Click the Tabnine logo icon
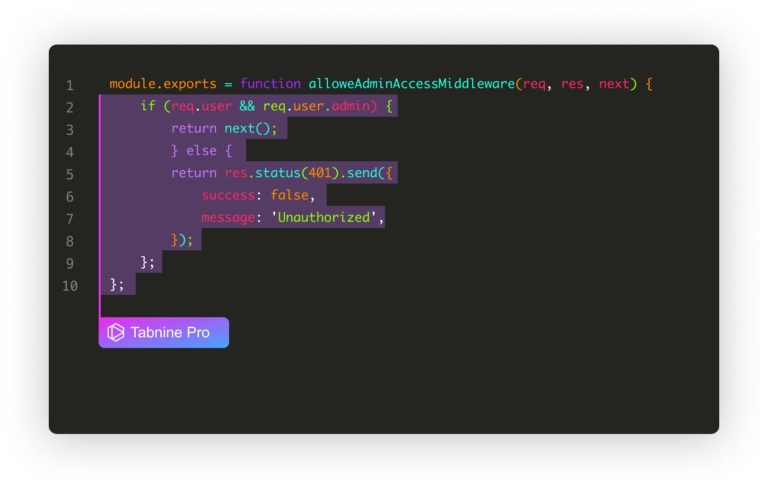This screenshot has height=487, width=768. pos(116,333)
